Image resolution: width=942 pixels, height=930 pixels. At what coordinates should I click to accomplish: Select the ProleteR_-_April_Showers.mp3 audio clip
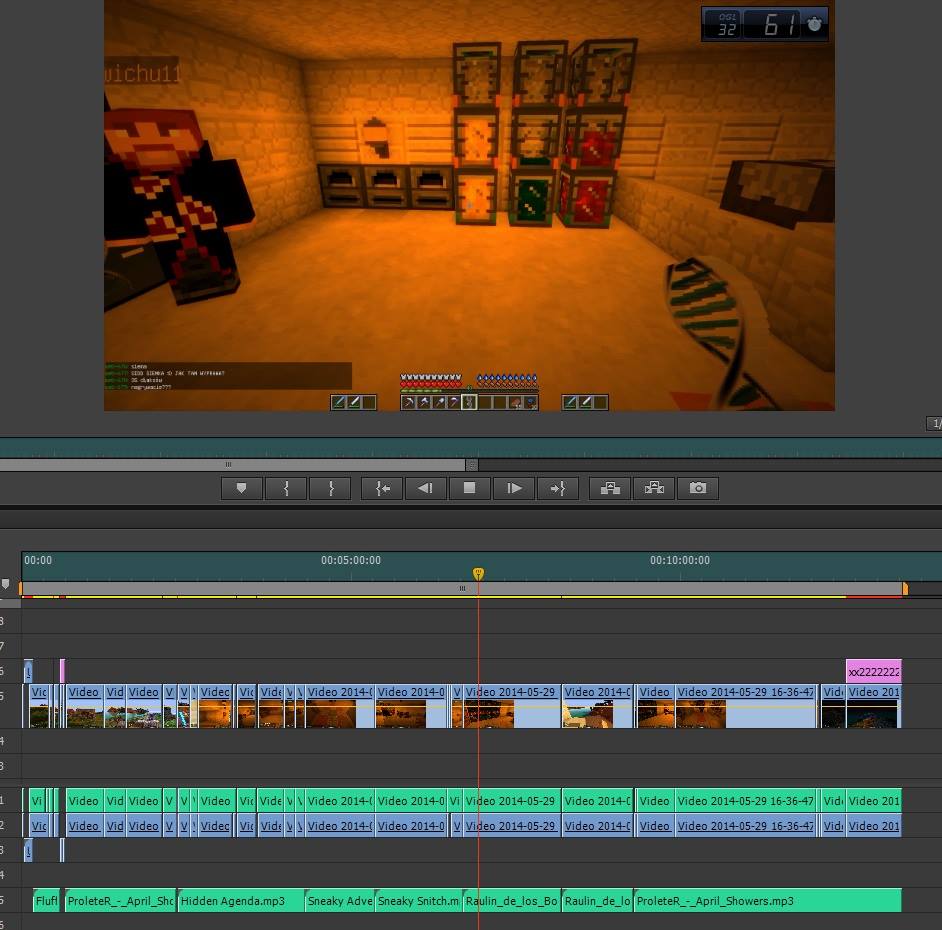pyautogui.click(x=768, y=901)
